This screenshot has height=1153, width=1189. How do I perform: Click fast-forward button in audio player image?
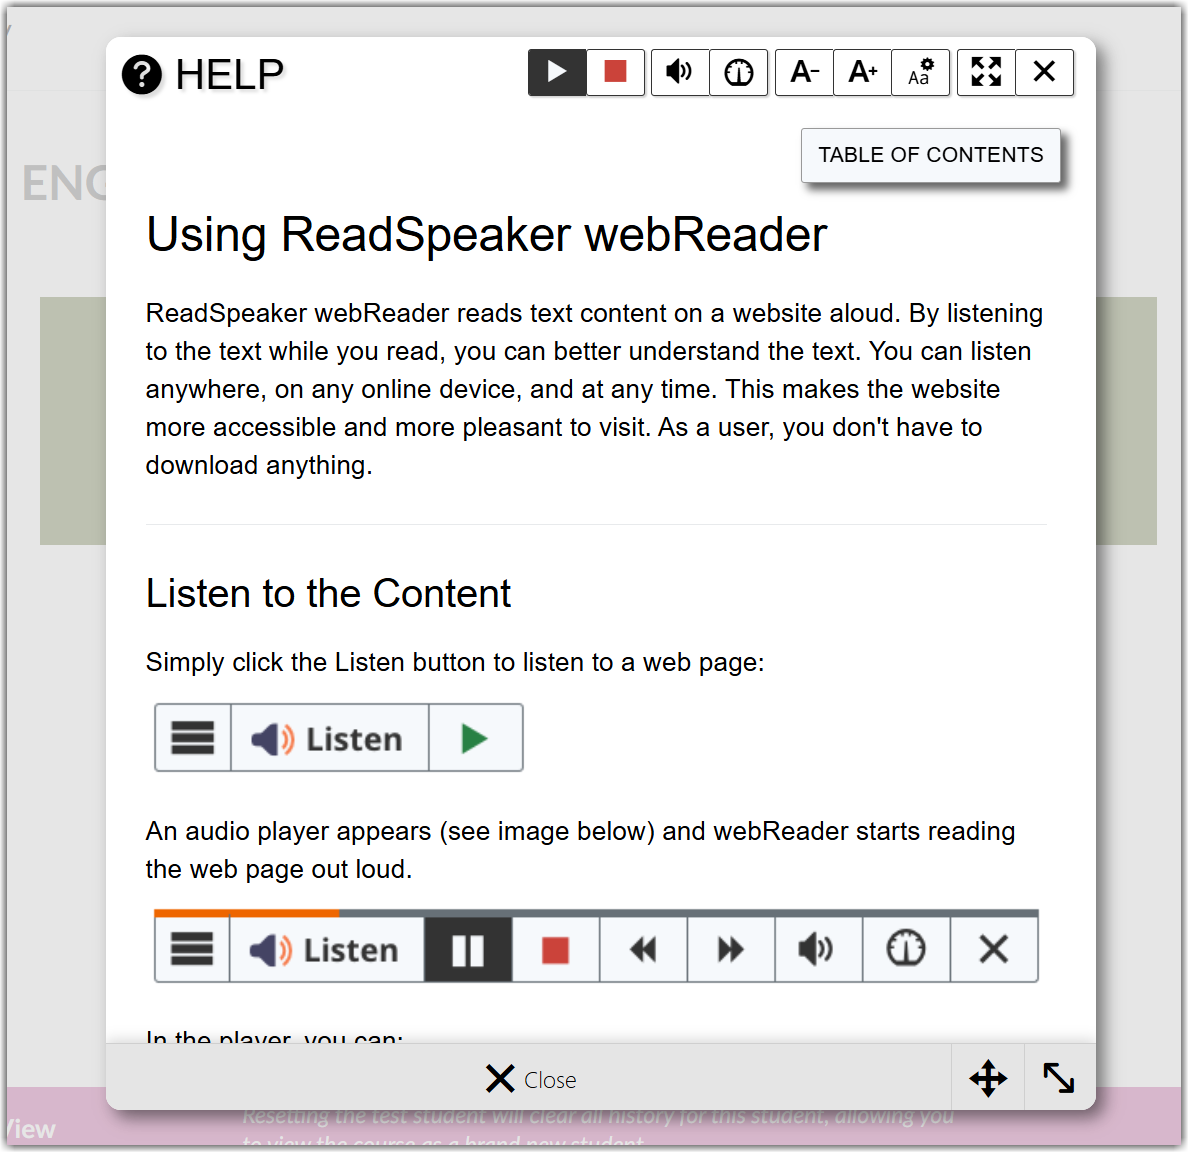[731, 949]
